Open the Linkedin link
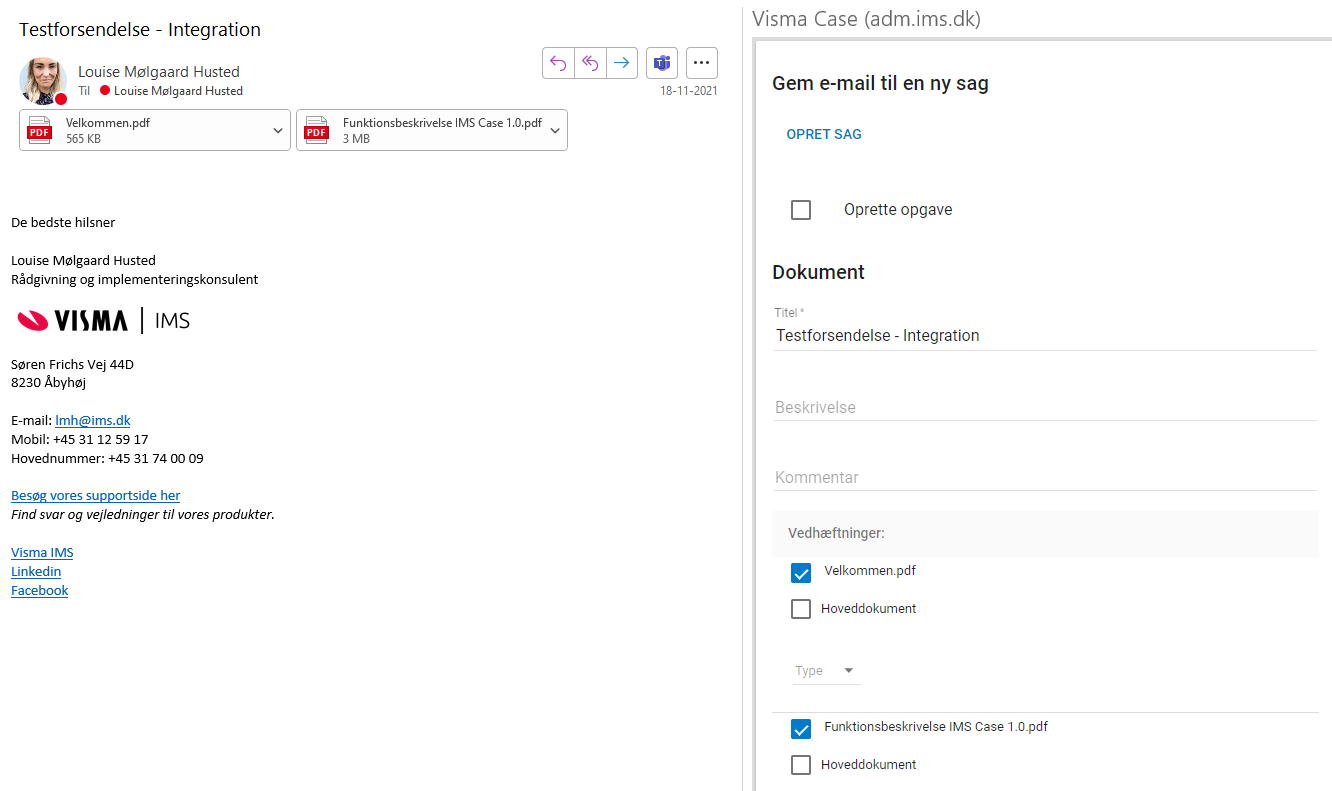Viewport: 1332px width, 791px height. pyautogui.click(x=36, y=572)
